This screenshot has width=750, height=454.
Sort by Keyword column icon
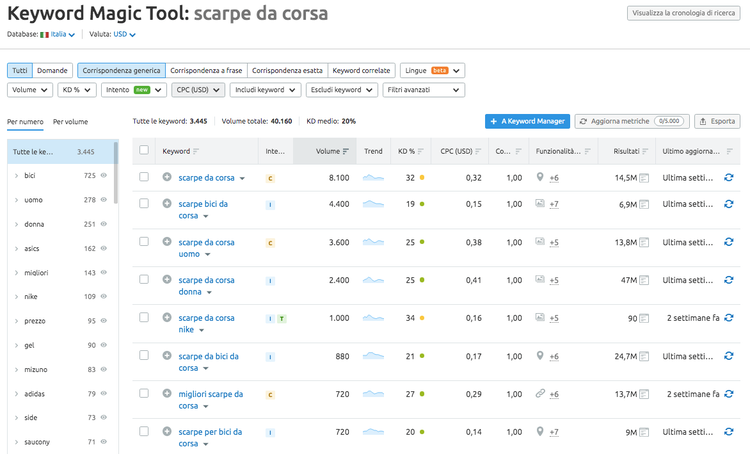pos(196,151)
